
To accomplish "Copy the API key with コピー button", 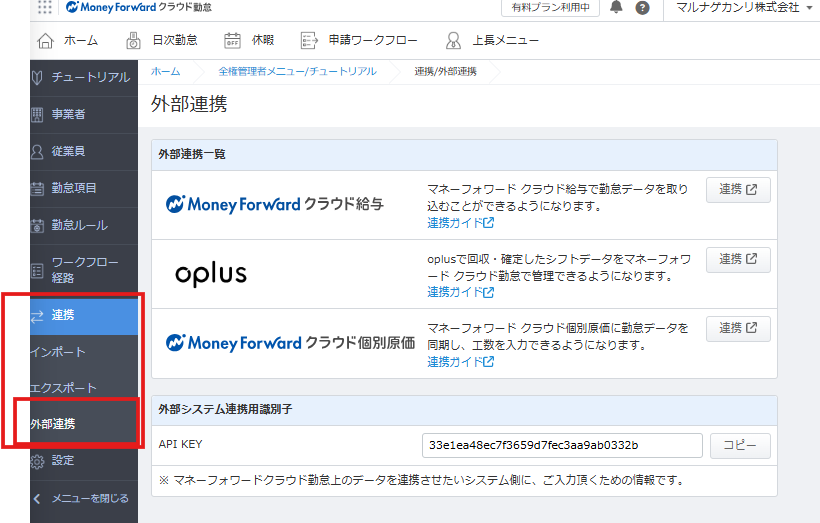I will pyautogui.click(x=740, y=445).
